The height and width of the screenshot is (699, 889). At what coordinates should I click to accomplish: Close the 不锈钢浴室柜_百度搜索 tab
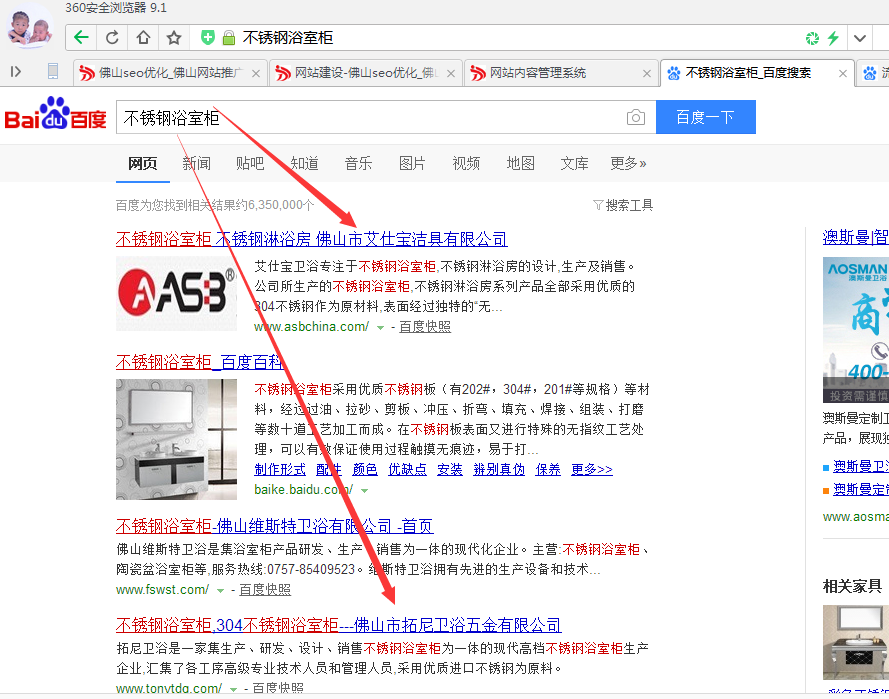(x=843, y=74)
